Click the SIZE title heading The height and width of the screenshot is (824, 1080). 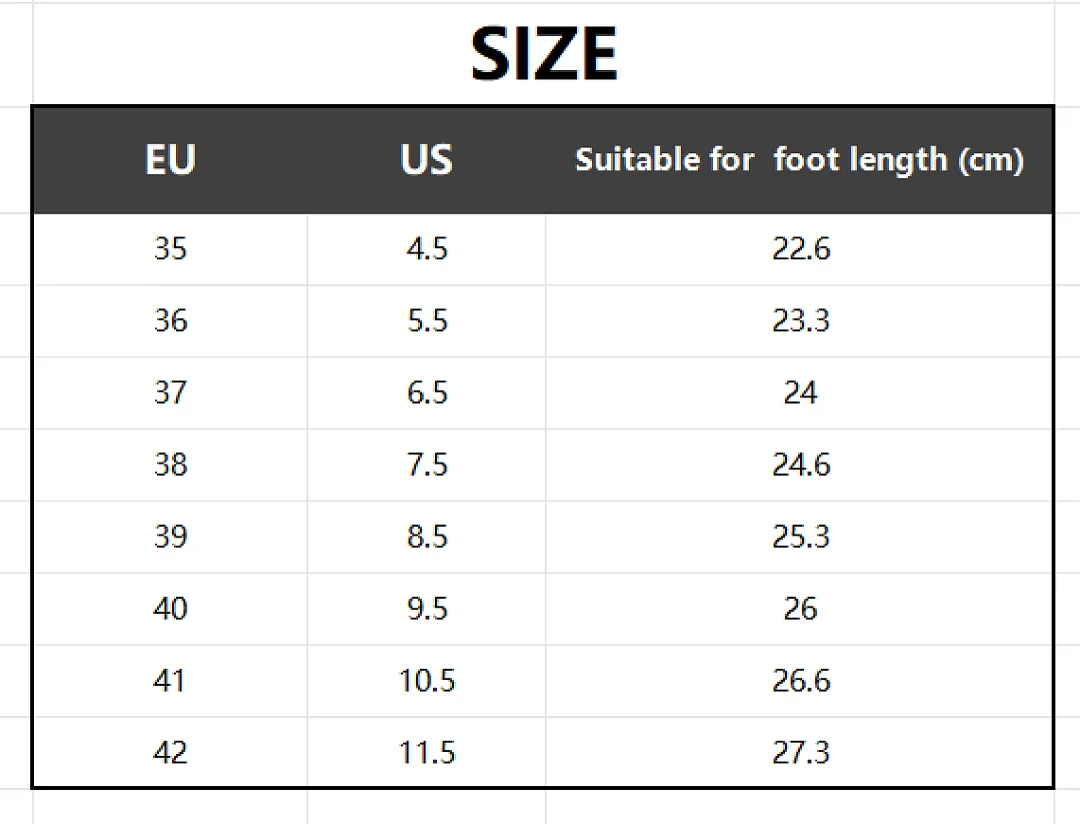(x=543, y=54)
